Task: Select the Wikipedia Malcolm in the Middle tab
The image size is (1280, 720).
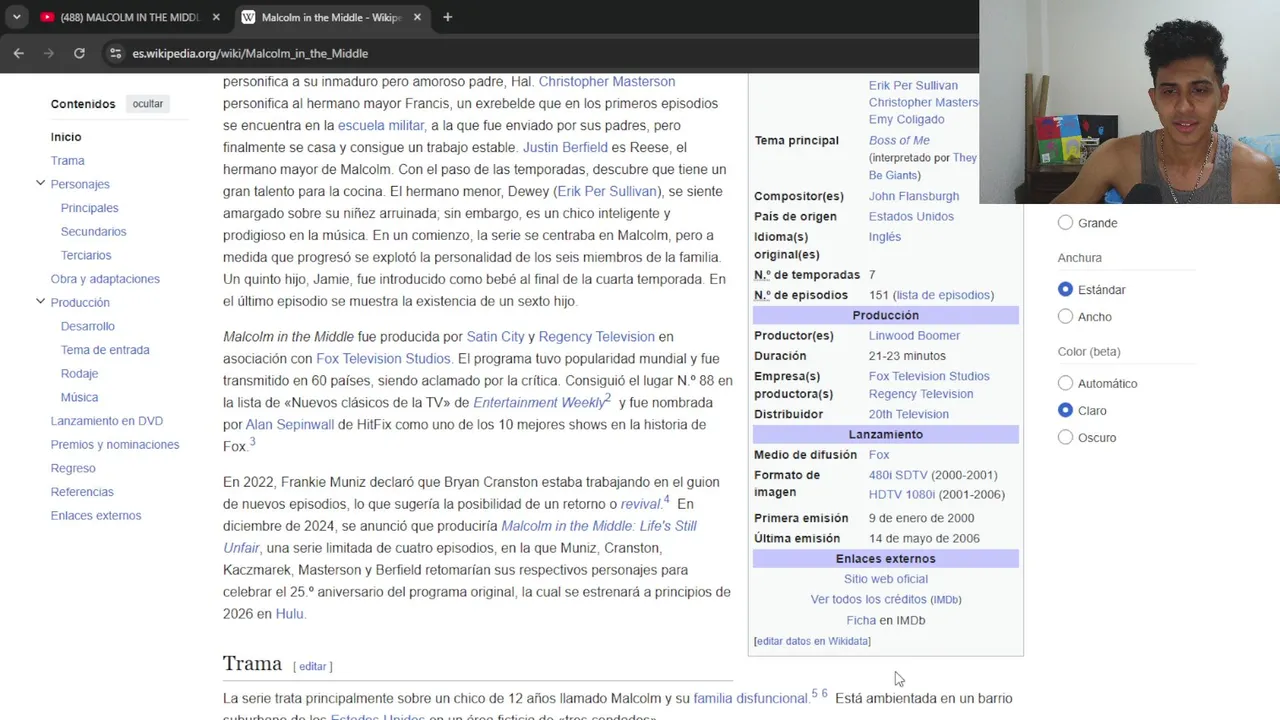Action: [331, 17]
